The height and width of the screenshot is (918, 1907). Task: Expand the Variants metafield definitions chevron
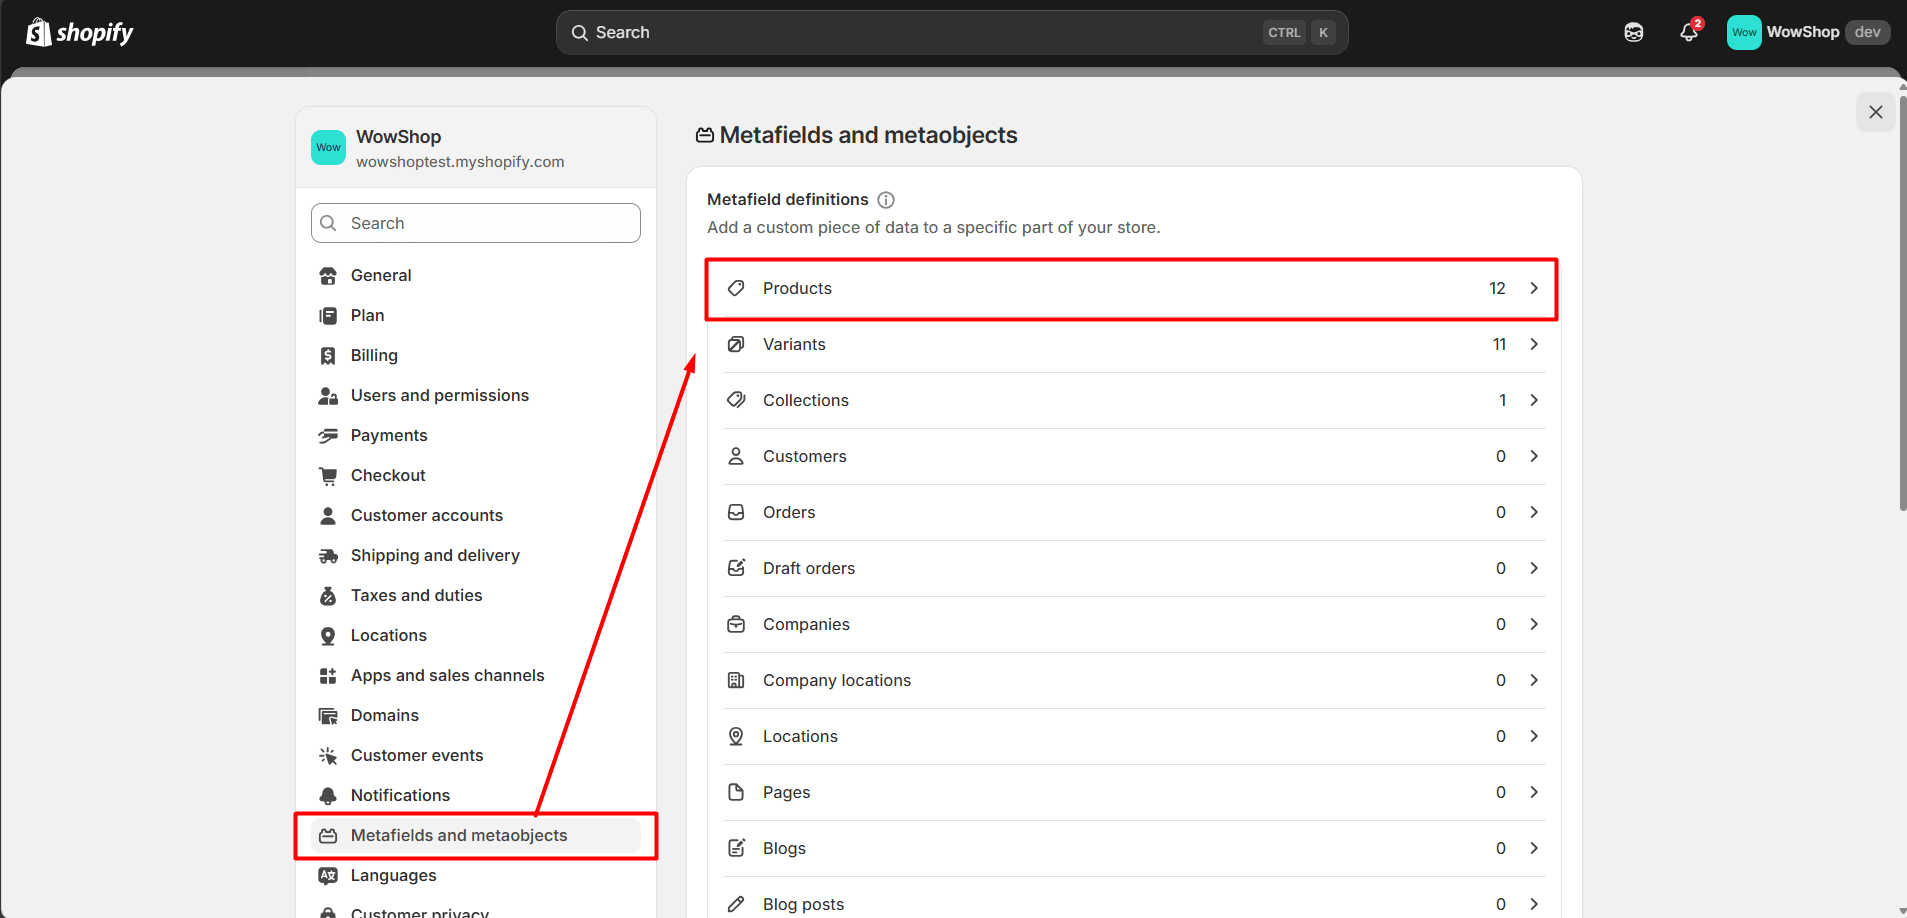[1534, 344]
